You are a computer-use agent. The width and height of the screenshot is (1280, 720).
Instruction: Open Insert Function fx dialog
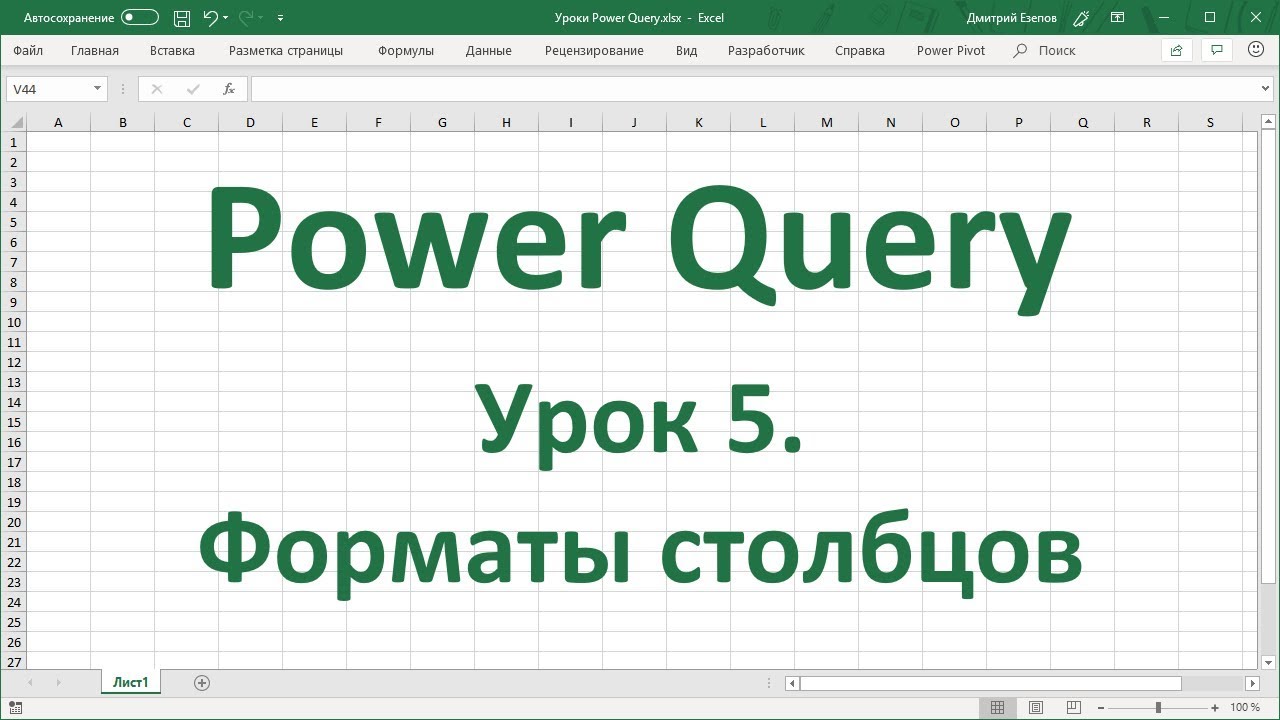229,89
